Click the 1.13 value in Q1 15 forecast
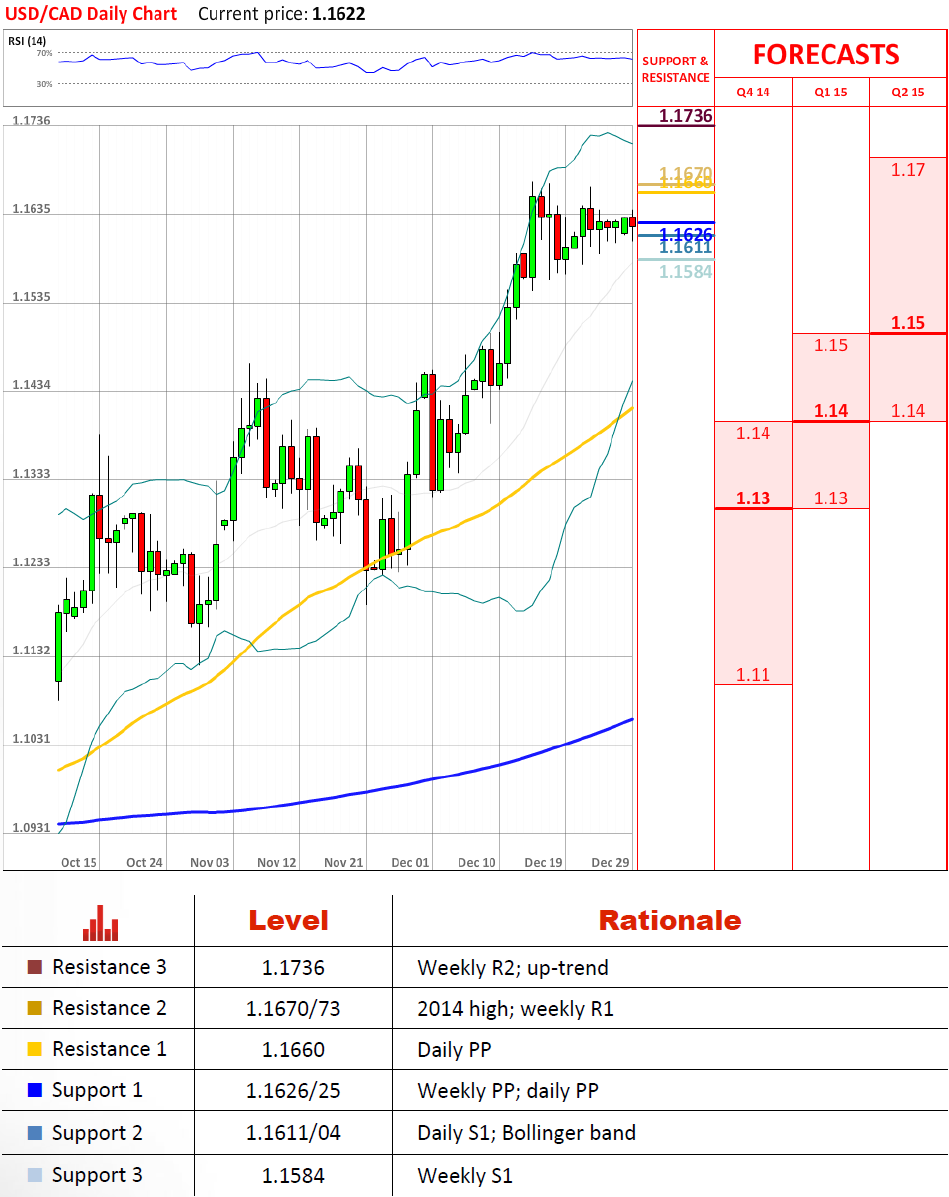Viewport: 949px width, 1197px height. point(831,498)
